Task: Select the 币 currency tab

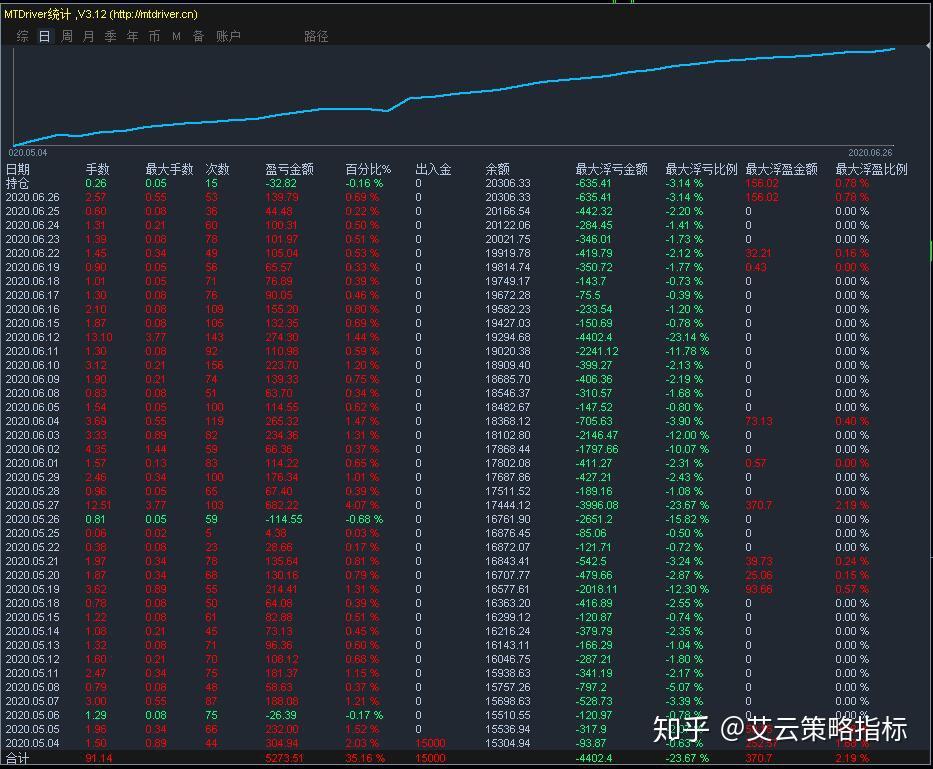Action: pyautogui.click(x=154, y=36)
